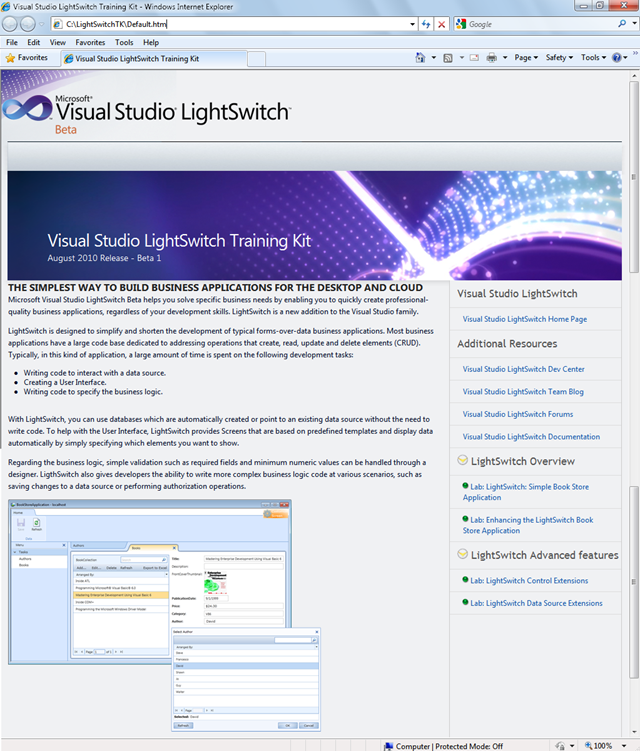640x751 pixels.
Task: Click the Google search provider icon
Action: point(461,24)
